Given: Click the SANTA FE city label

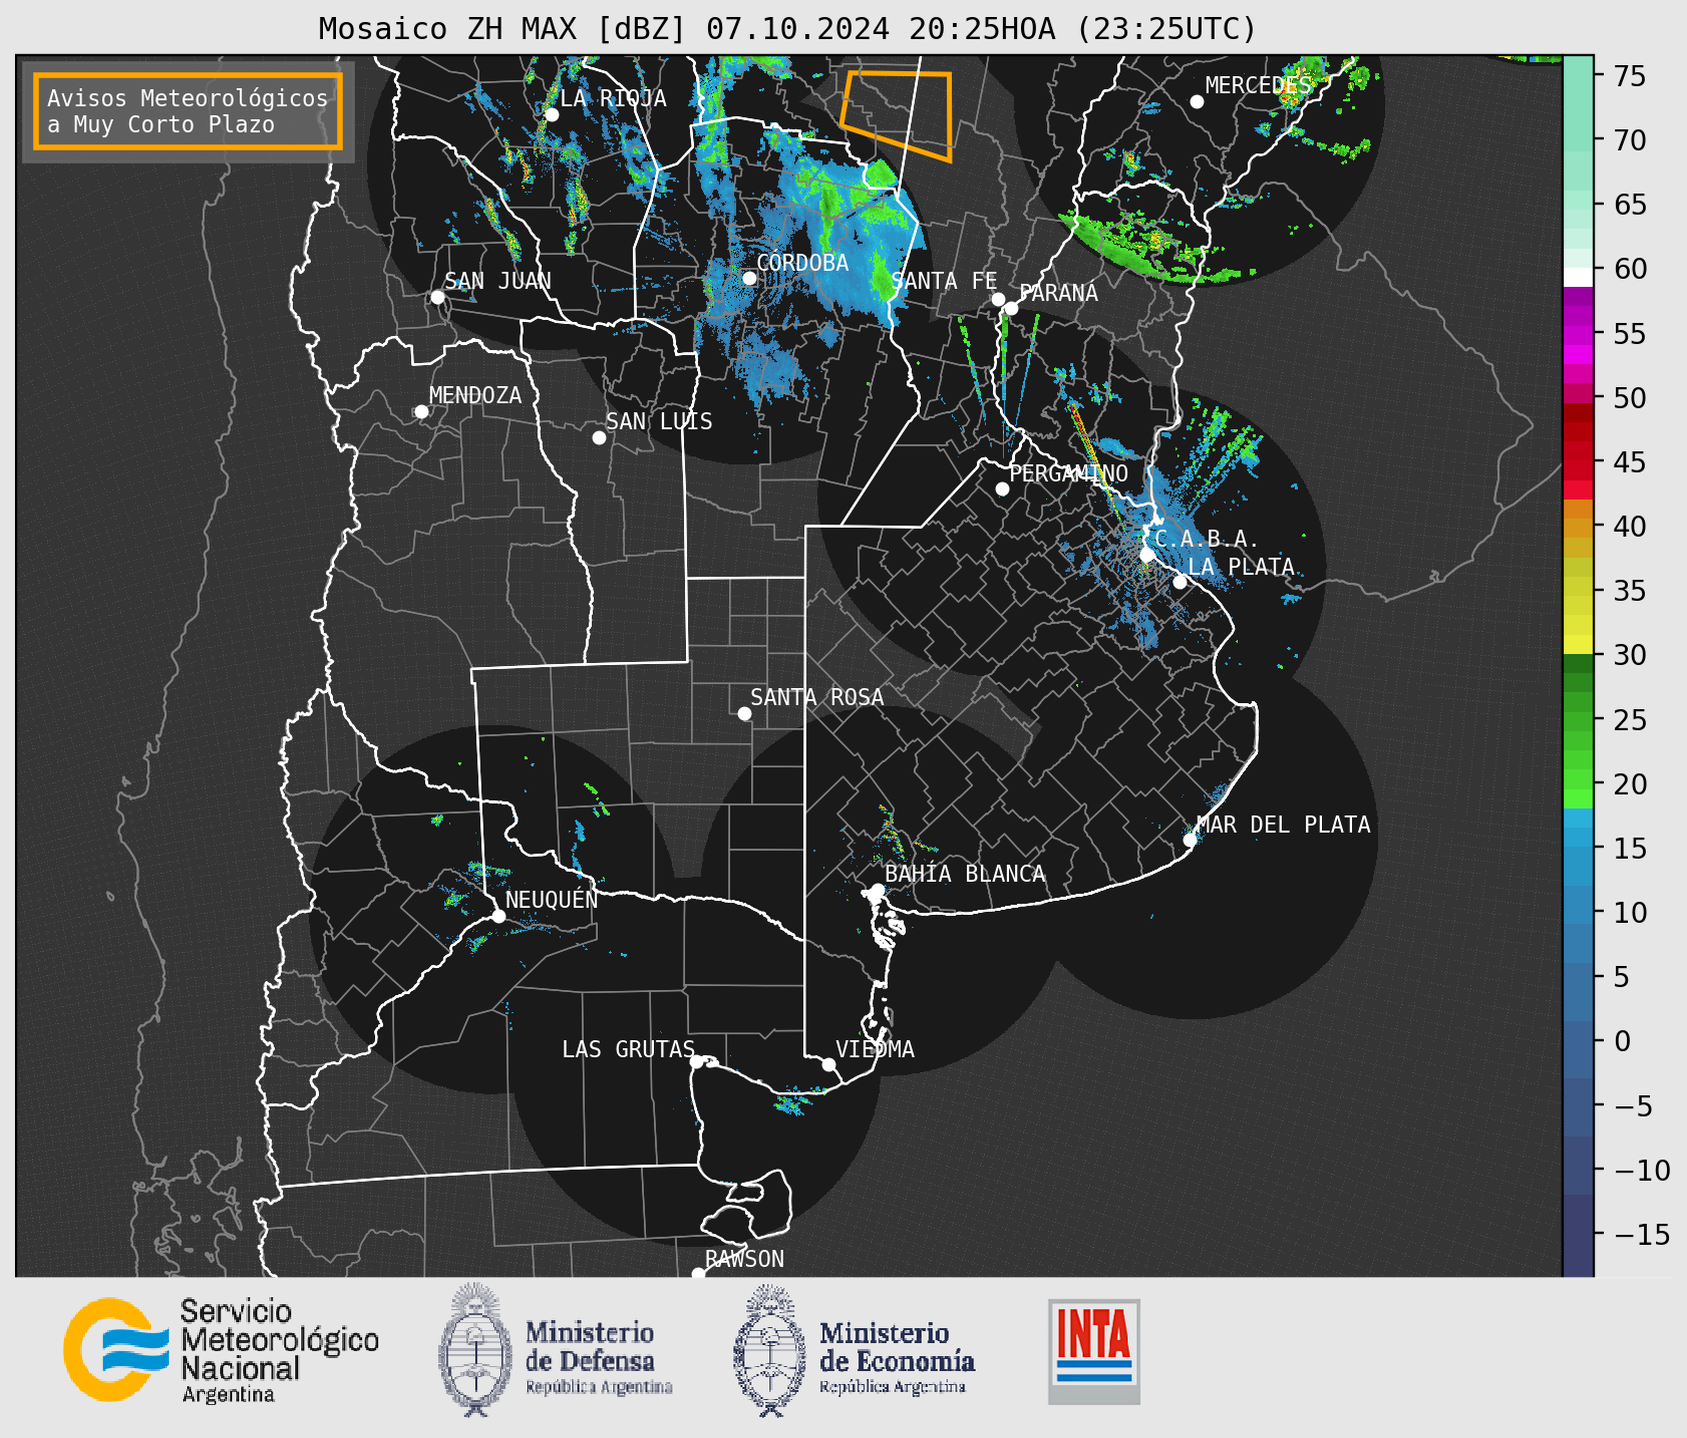Looking at the screenshot, I should coord(944,281).
